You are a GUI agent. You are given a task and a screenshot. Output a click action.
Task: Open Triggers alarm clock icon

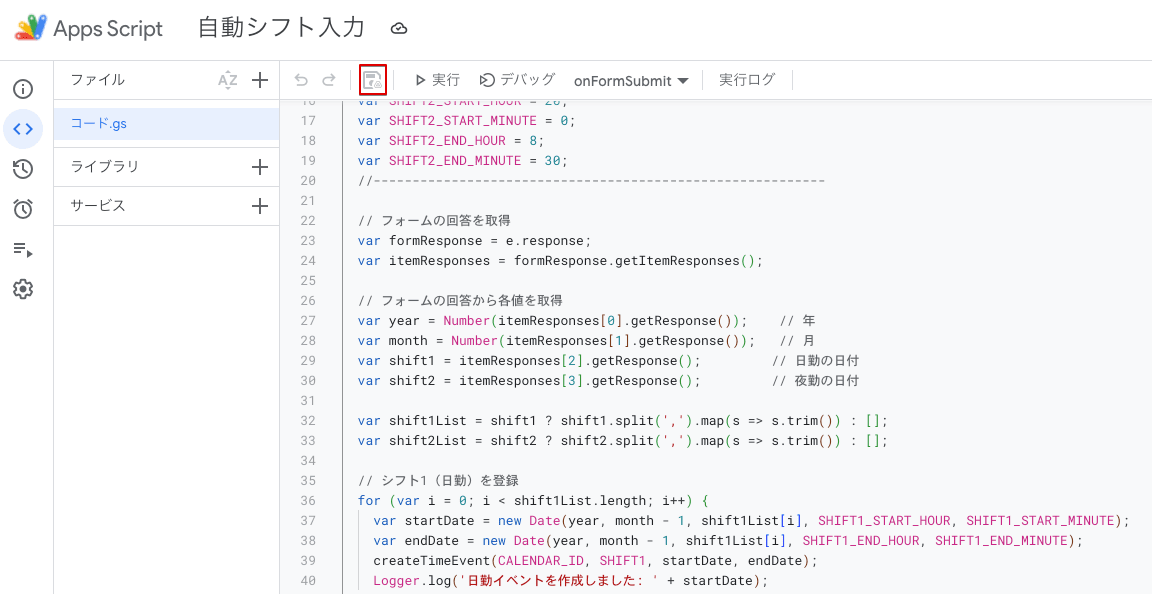pos(23,209)
